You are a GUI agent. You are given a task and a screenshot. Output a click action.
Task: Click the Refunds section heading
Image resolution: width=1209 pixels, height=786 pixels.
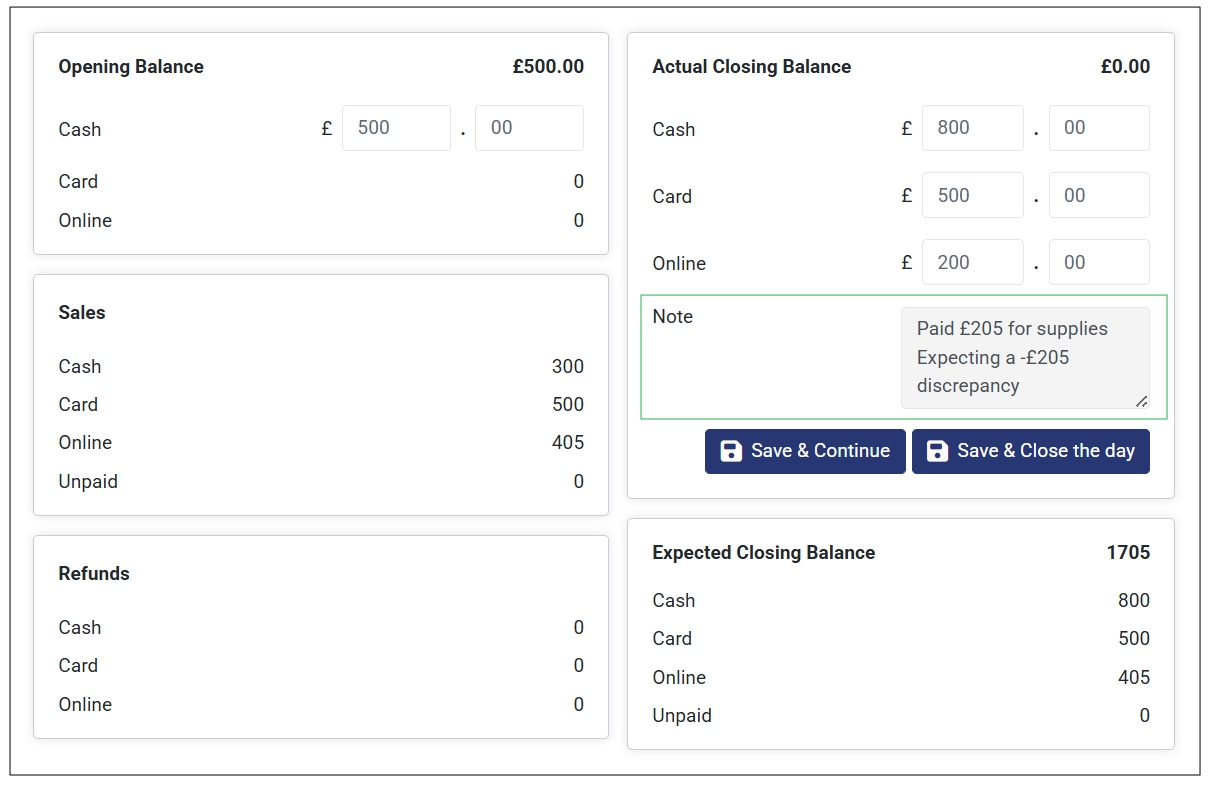pyautogui.click(x=94, y=574)
